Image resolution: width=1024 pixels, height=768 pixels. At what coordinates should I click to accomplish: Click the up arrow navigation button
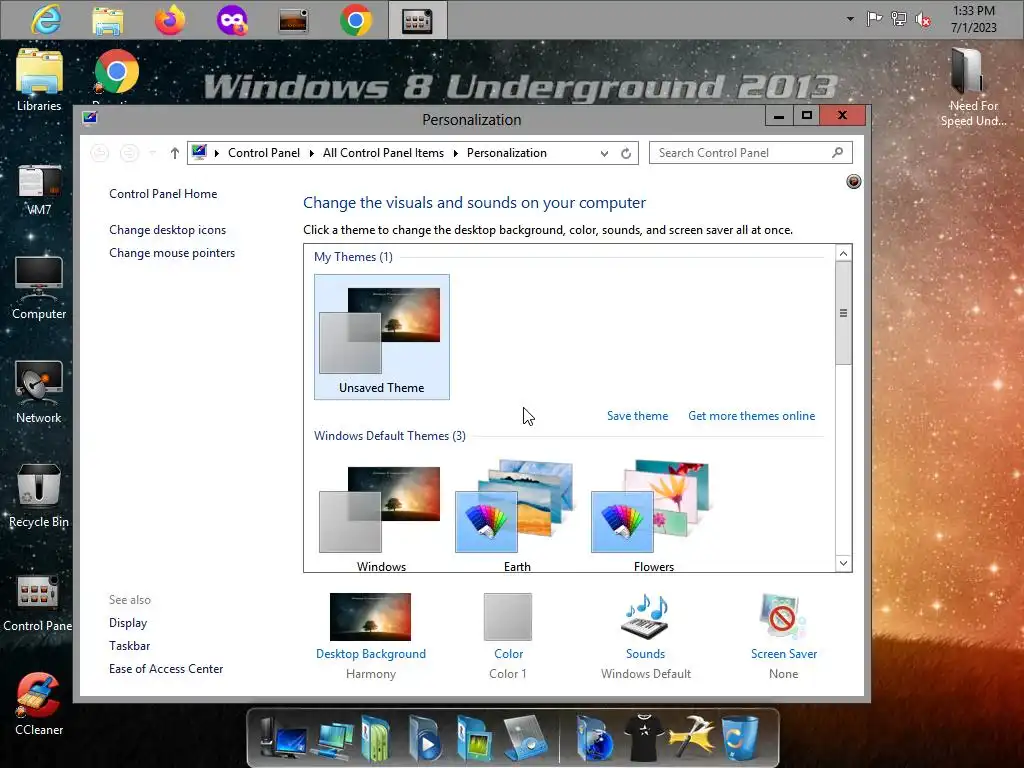pos(174,153)
